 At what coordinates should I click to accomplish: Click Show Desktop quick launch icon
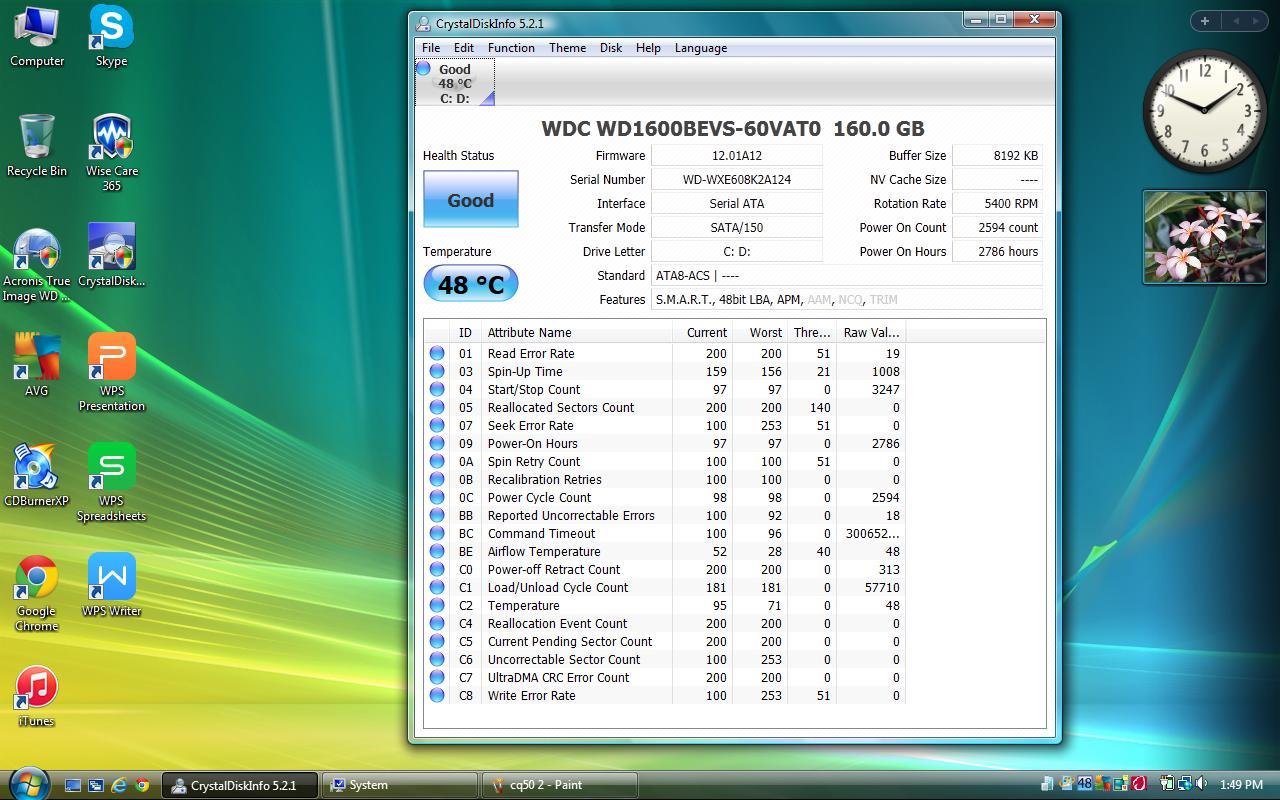73,785
